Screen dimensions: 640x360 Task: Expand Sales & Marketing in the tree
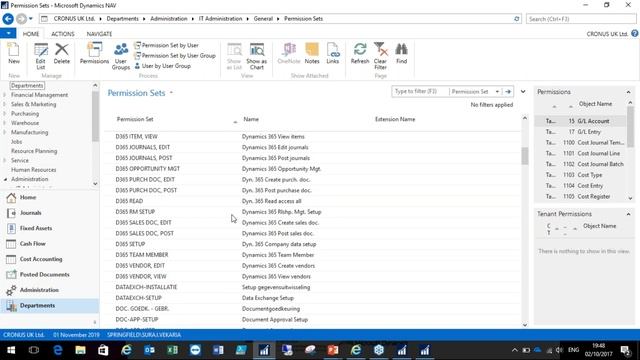(4, 104)
